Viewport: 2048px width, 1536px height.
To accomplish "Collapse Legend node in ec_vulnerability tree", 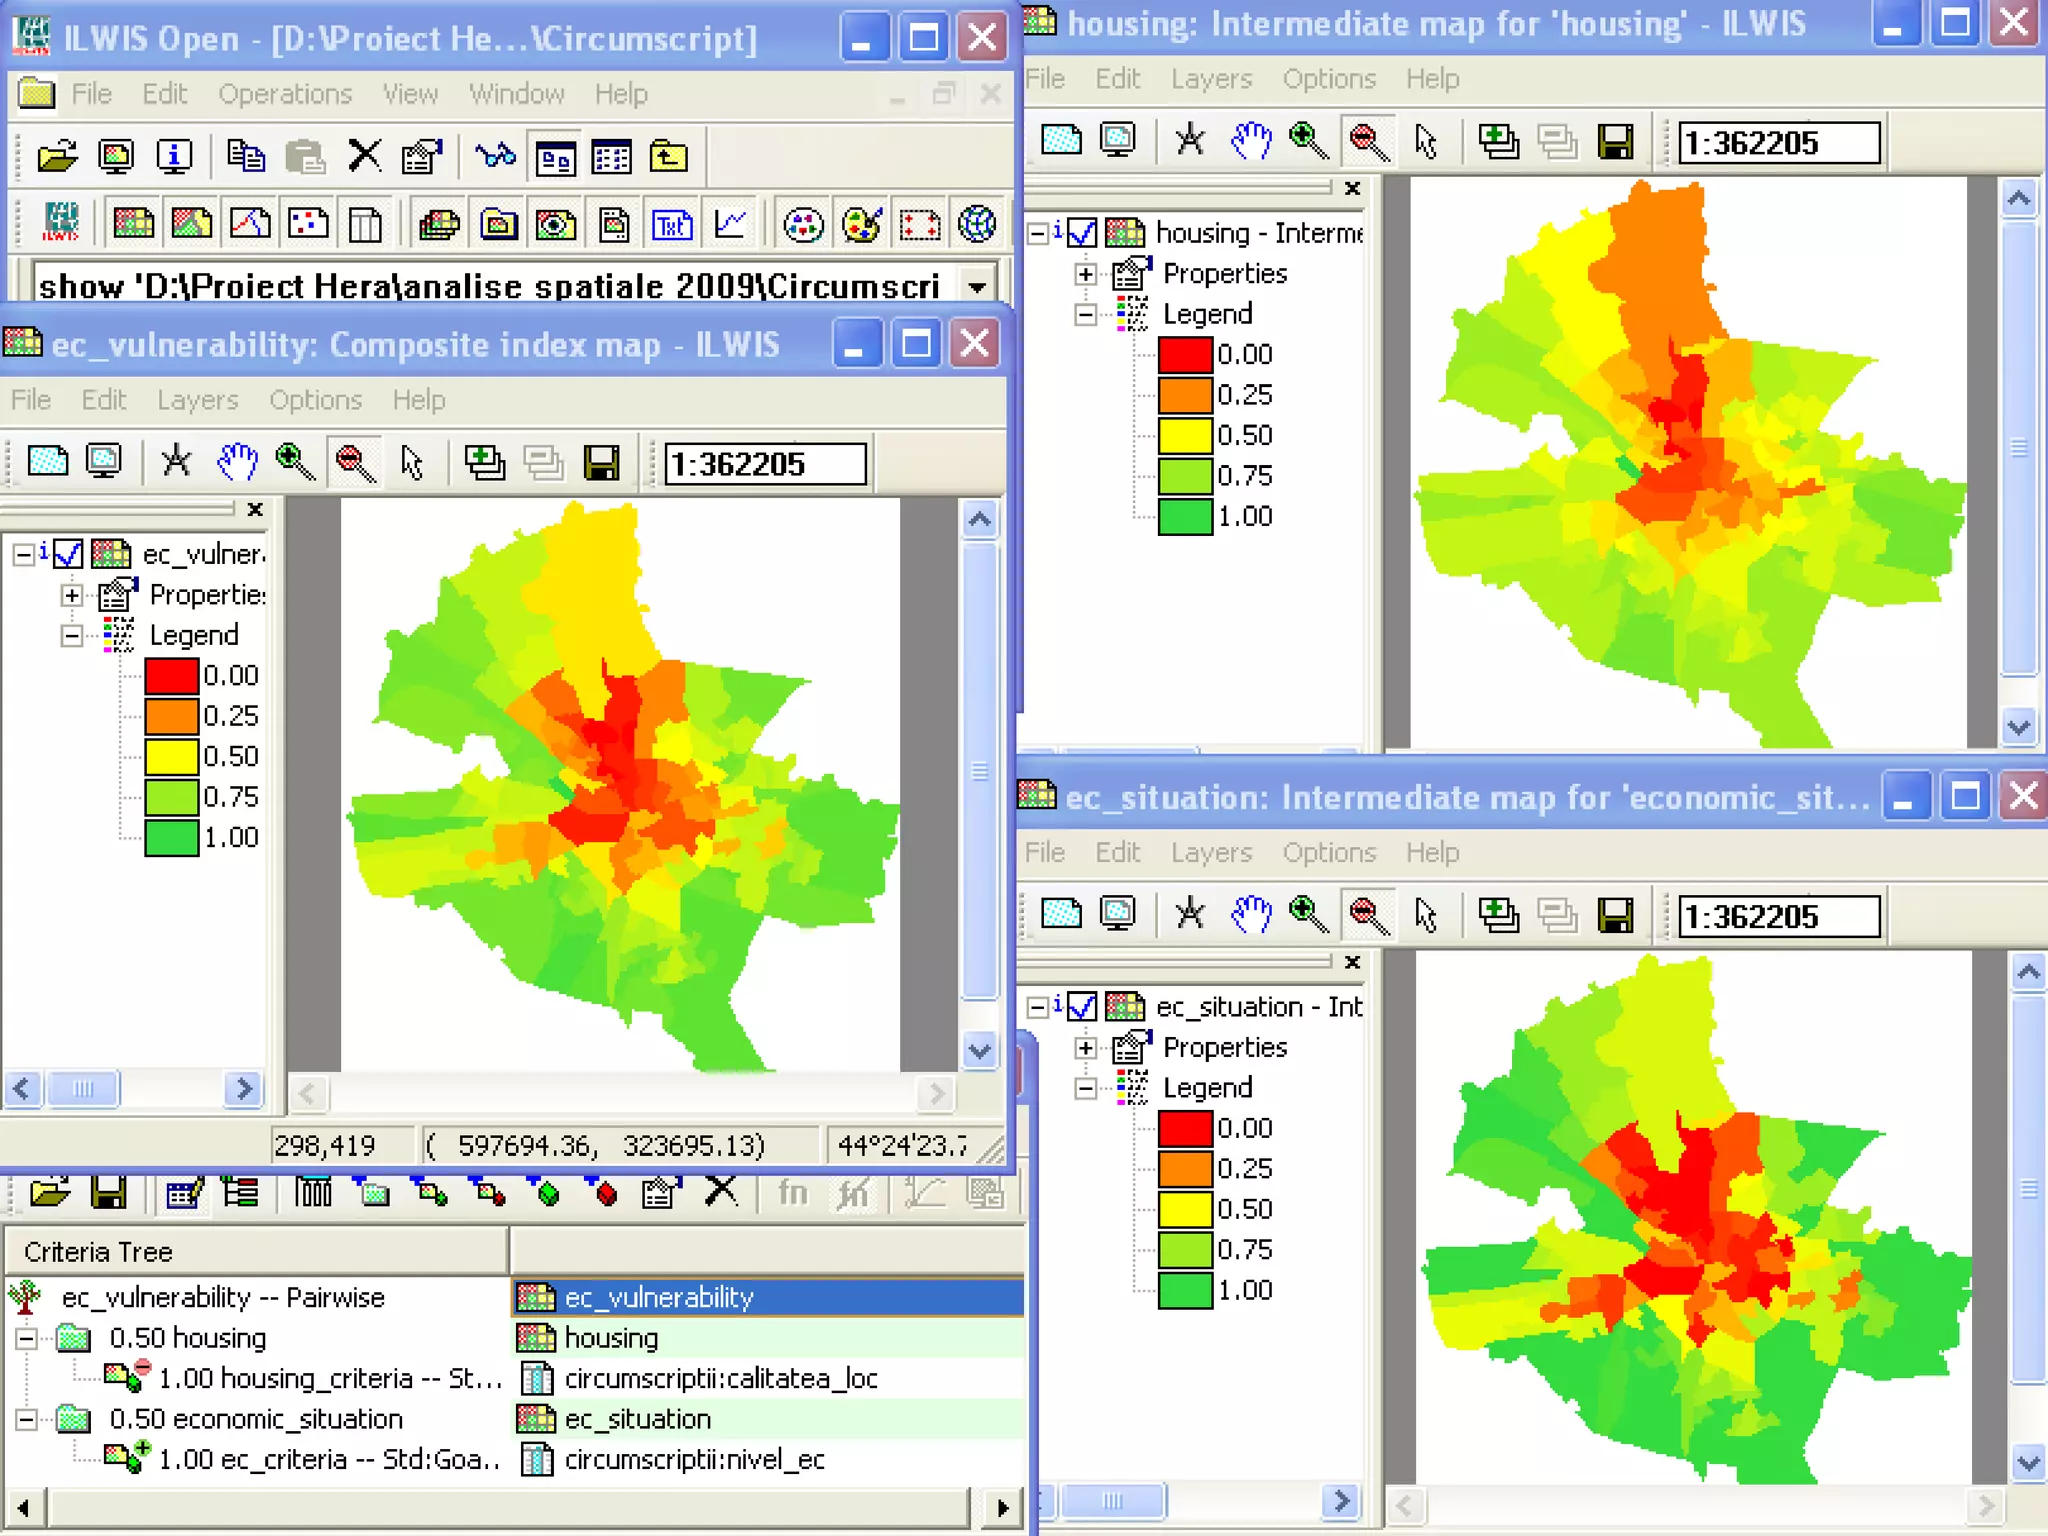I will click(72, 636).
